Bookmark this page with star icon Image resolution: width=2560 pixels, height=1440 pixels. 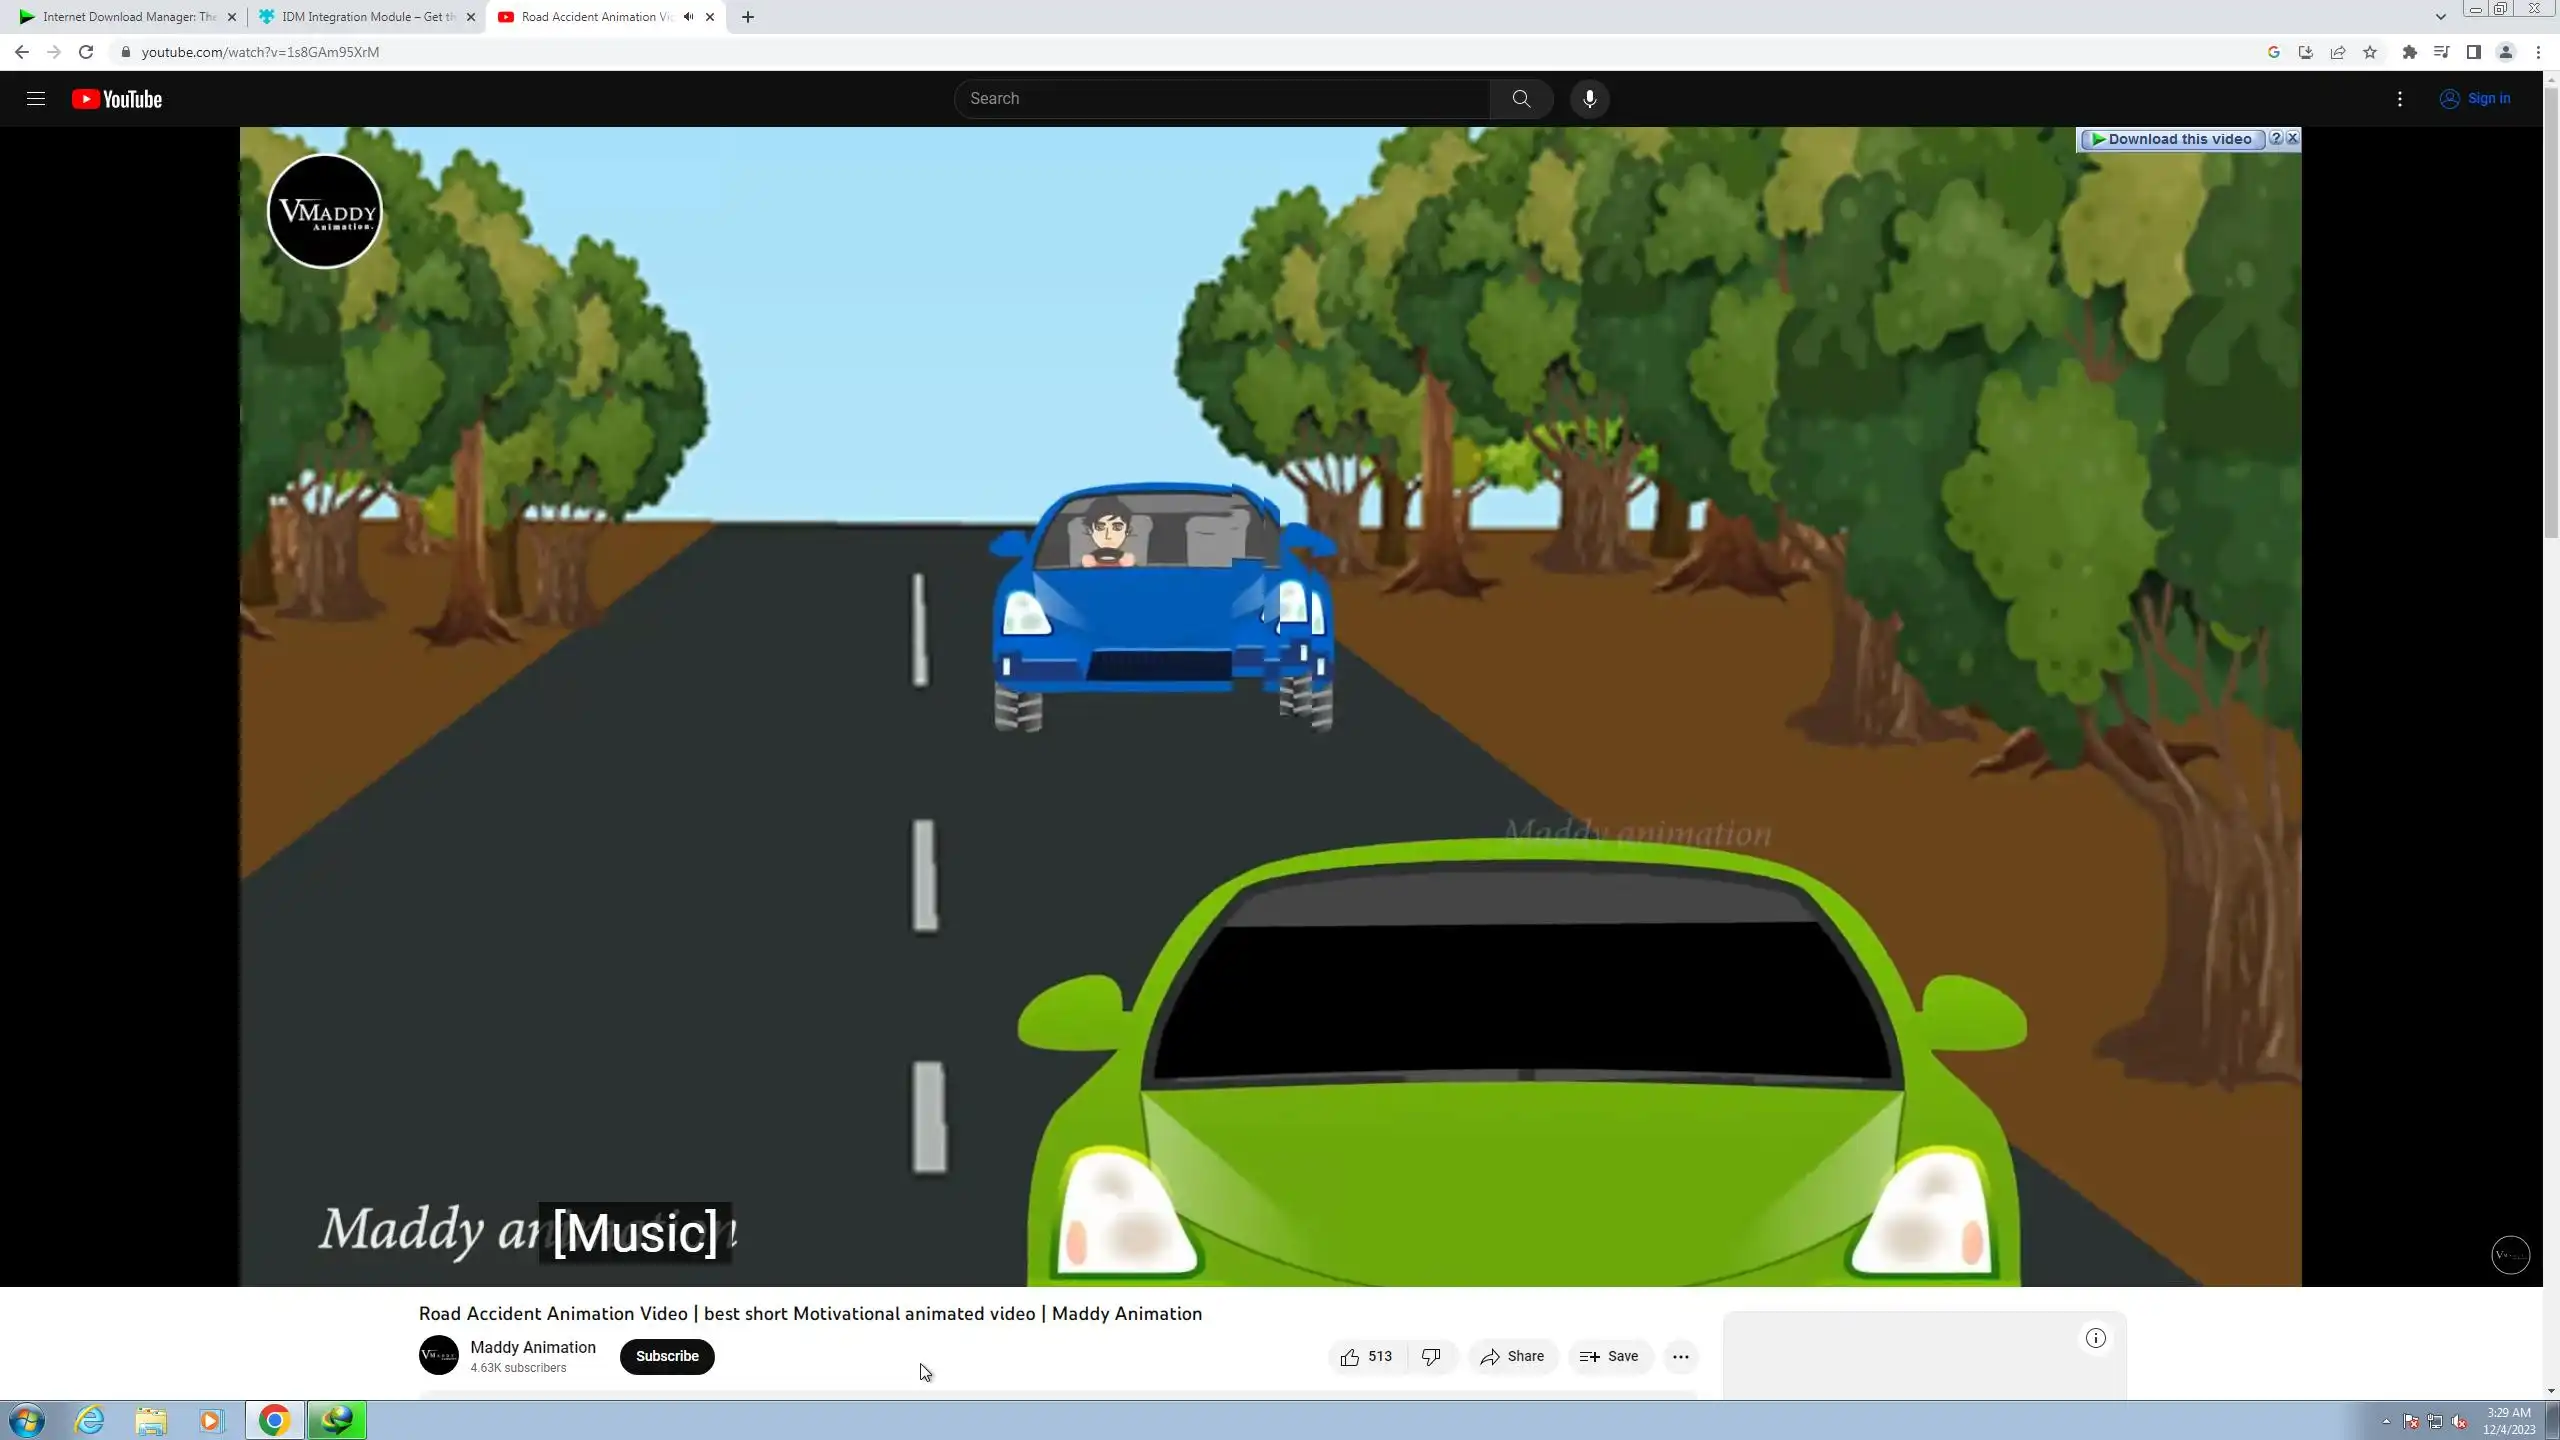(2370, 52)
